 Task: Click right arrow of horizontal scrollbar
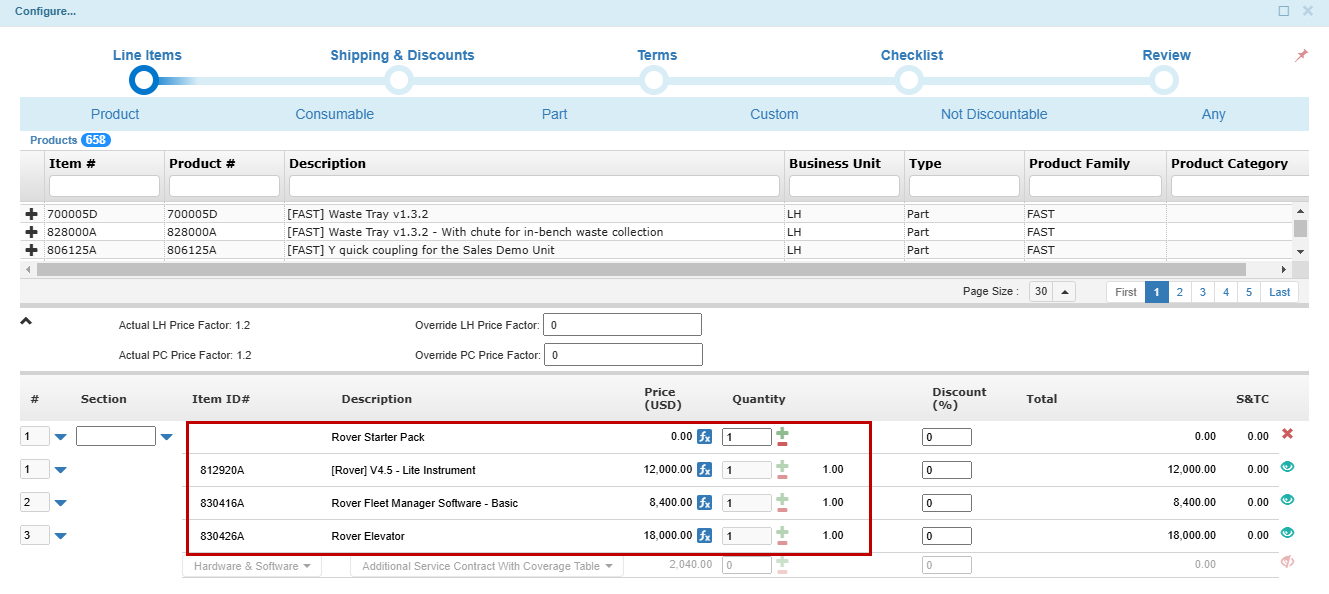(x=1284, y=269)
